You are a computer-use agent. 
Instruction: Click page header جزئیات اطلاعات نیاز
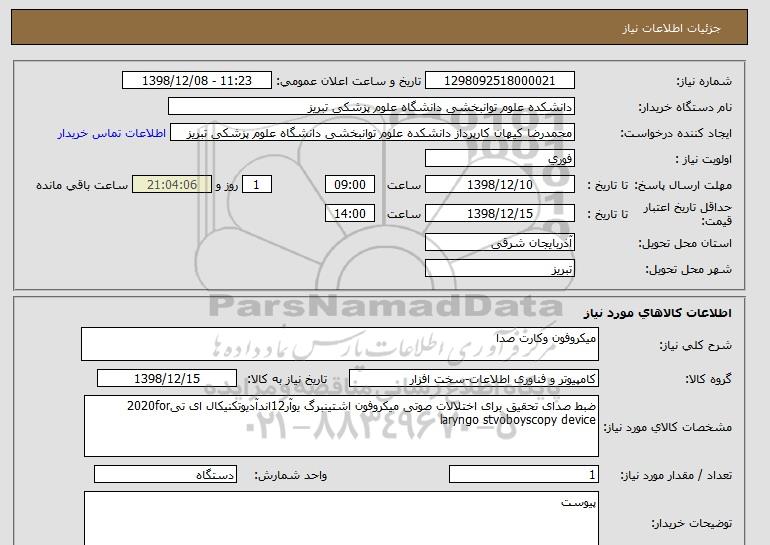(x=671, y=27)
